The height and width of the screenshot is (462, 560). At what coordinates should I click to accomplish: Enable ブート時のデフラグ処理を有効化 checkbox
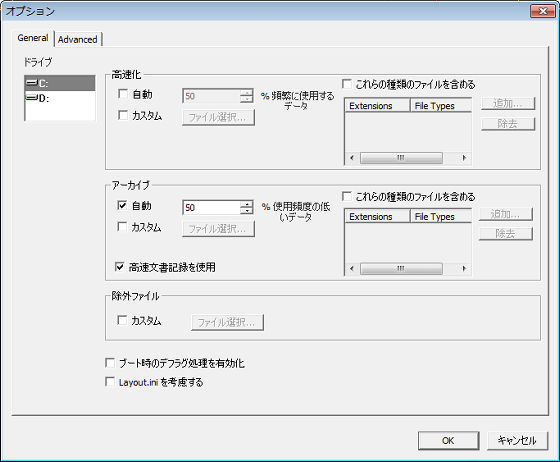click(x=110, y=363)
